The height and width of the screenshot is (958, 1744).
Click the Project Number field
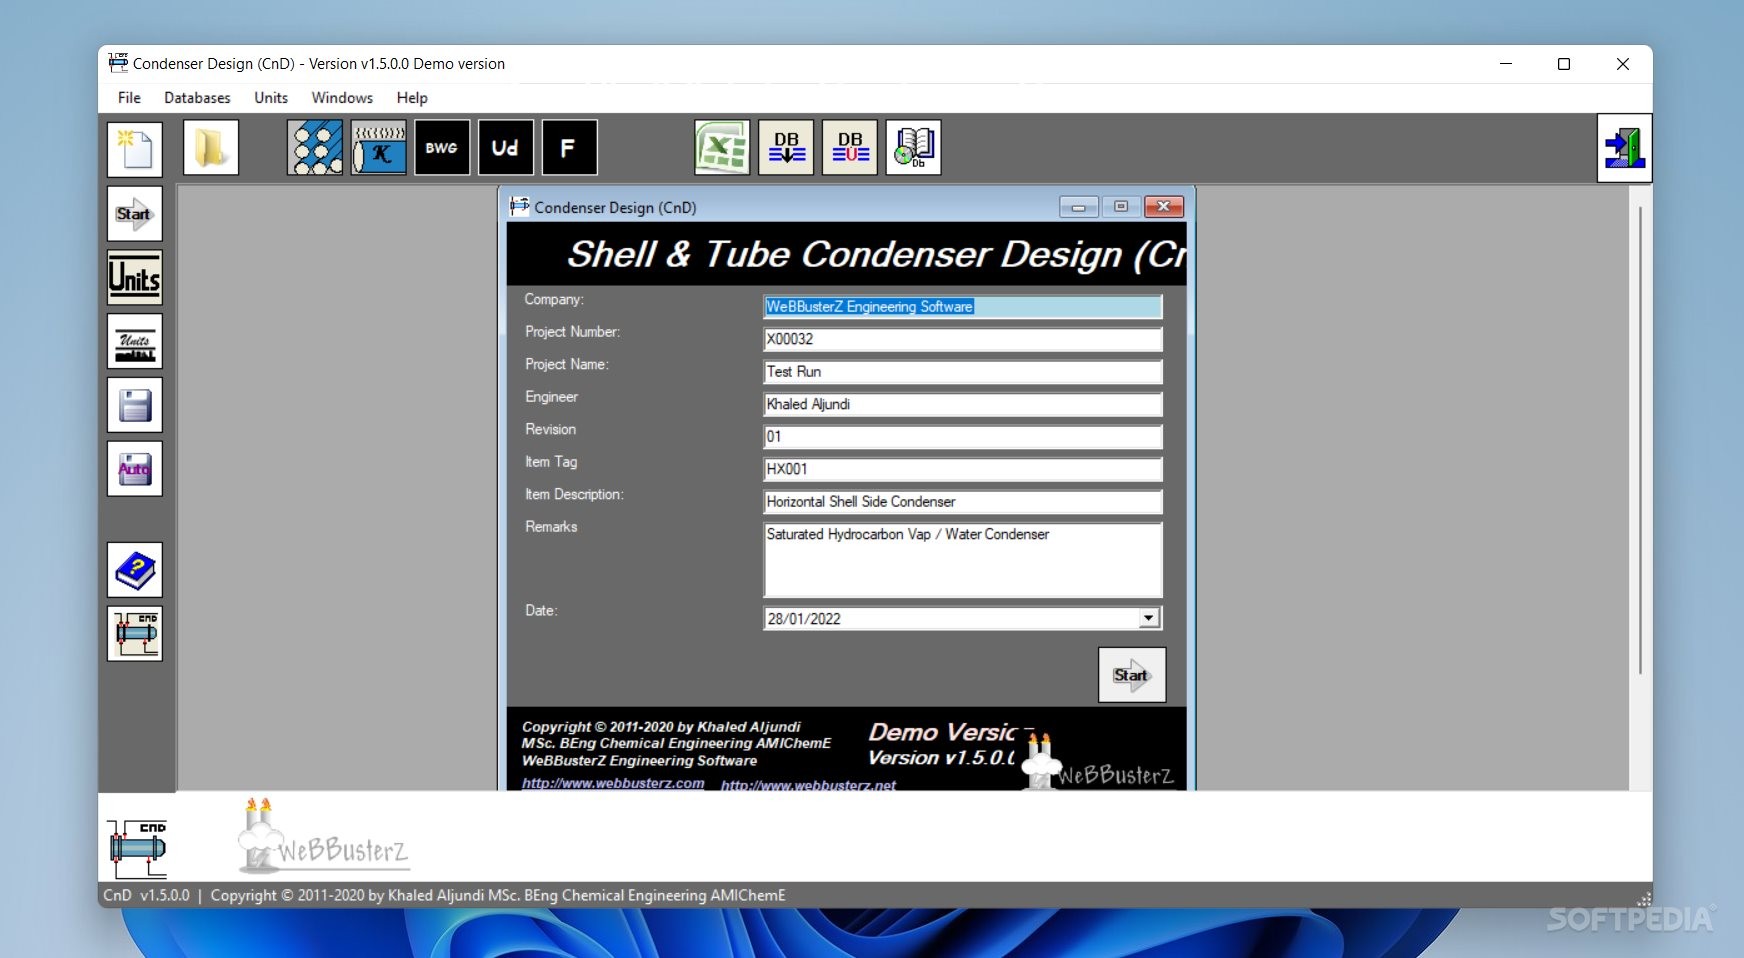(962, 339)
